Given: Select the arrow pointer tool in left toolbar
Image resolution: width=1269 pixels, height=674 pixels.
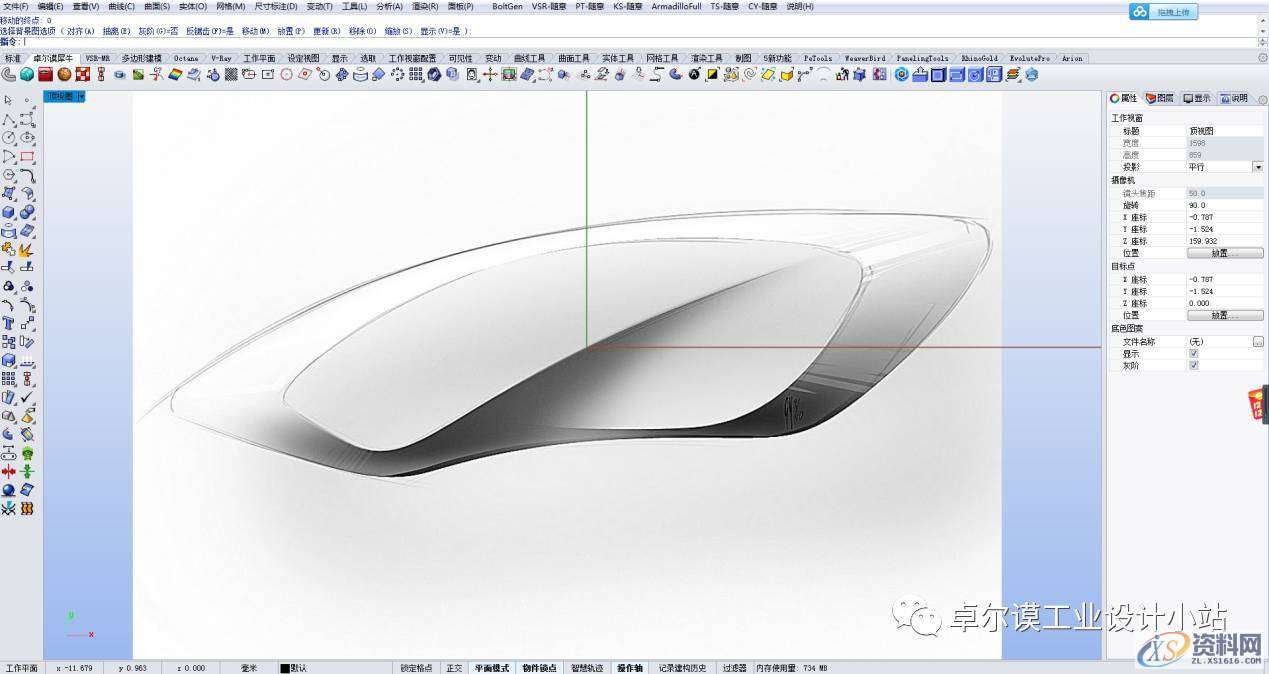Looking at the screenshot, I should tap(8, 100).
